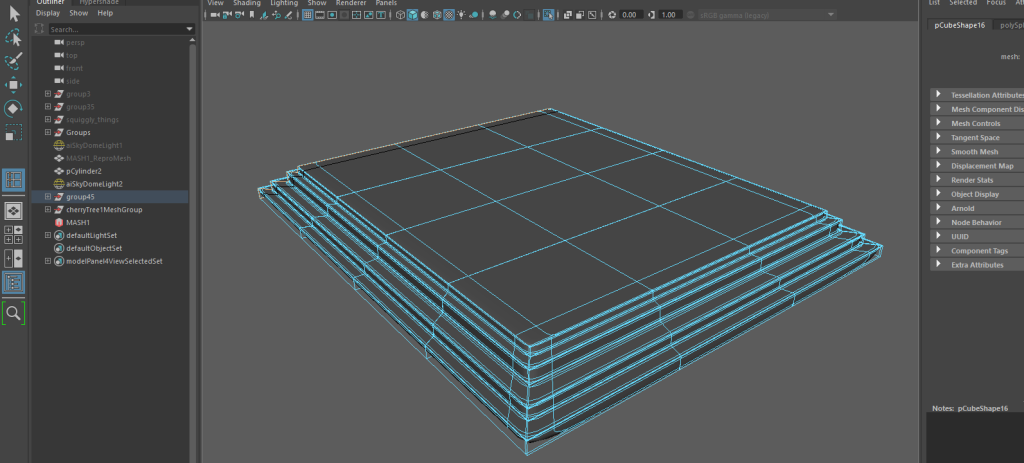Expand the group45 node in Outliner
This screenshot has width=1024, height=463.
[x=48, y=197]
